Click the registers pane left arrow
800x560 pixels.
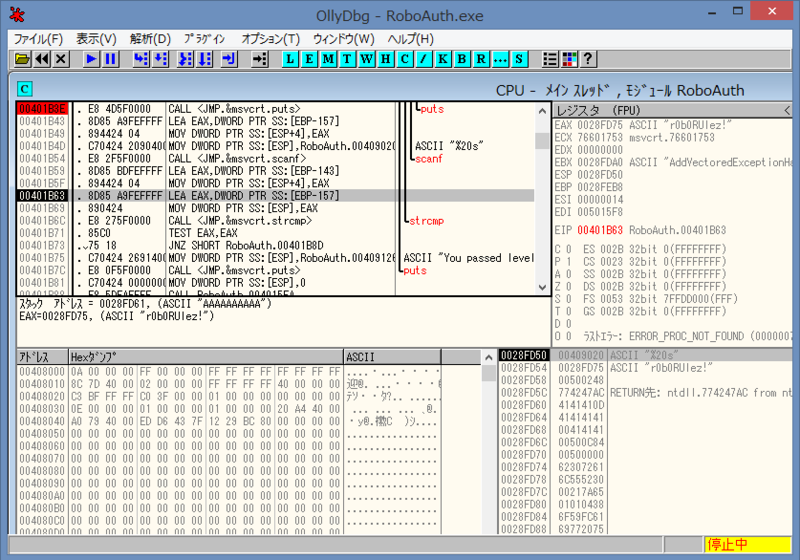pyautogui.click(x=787, y=111)
